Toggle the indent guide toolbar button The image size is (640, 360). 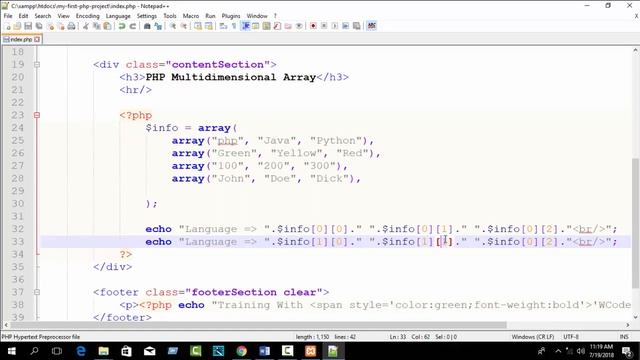[x=245, y=26]
